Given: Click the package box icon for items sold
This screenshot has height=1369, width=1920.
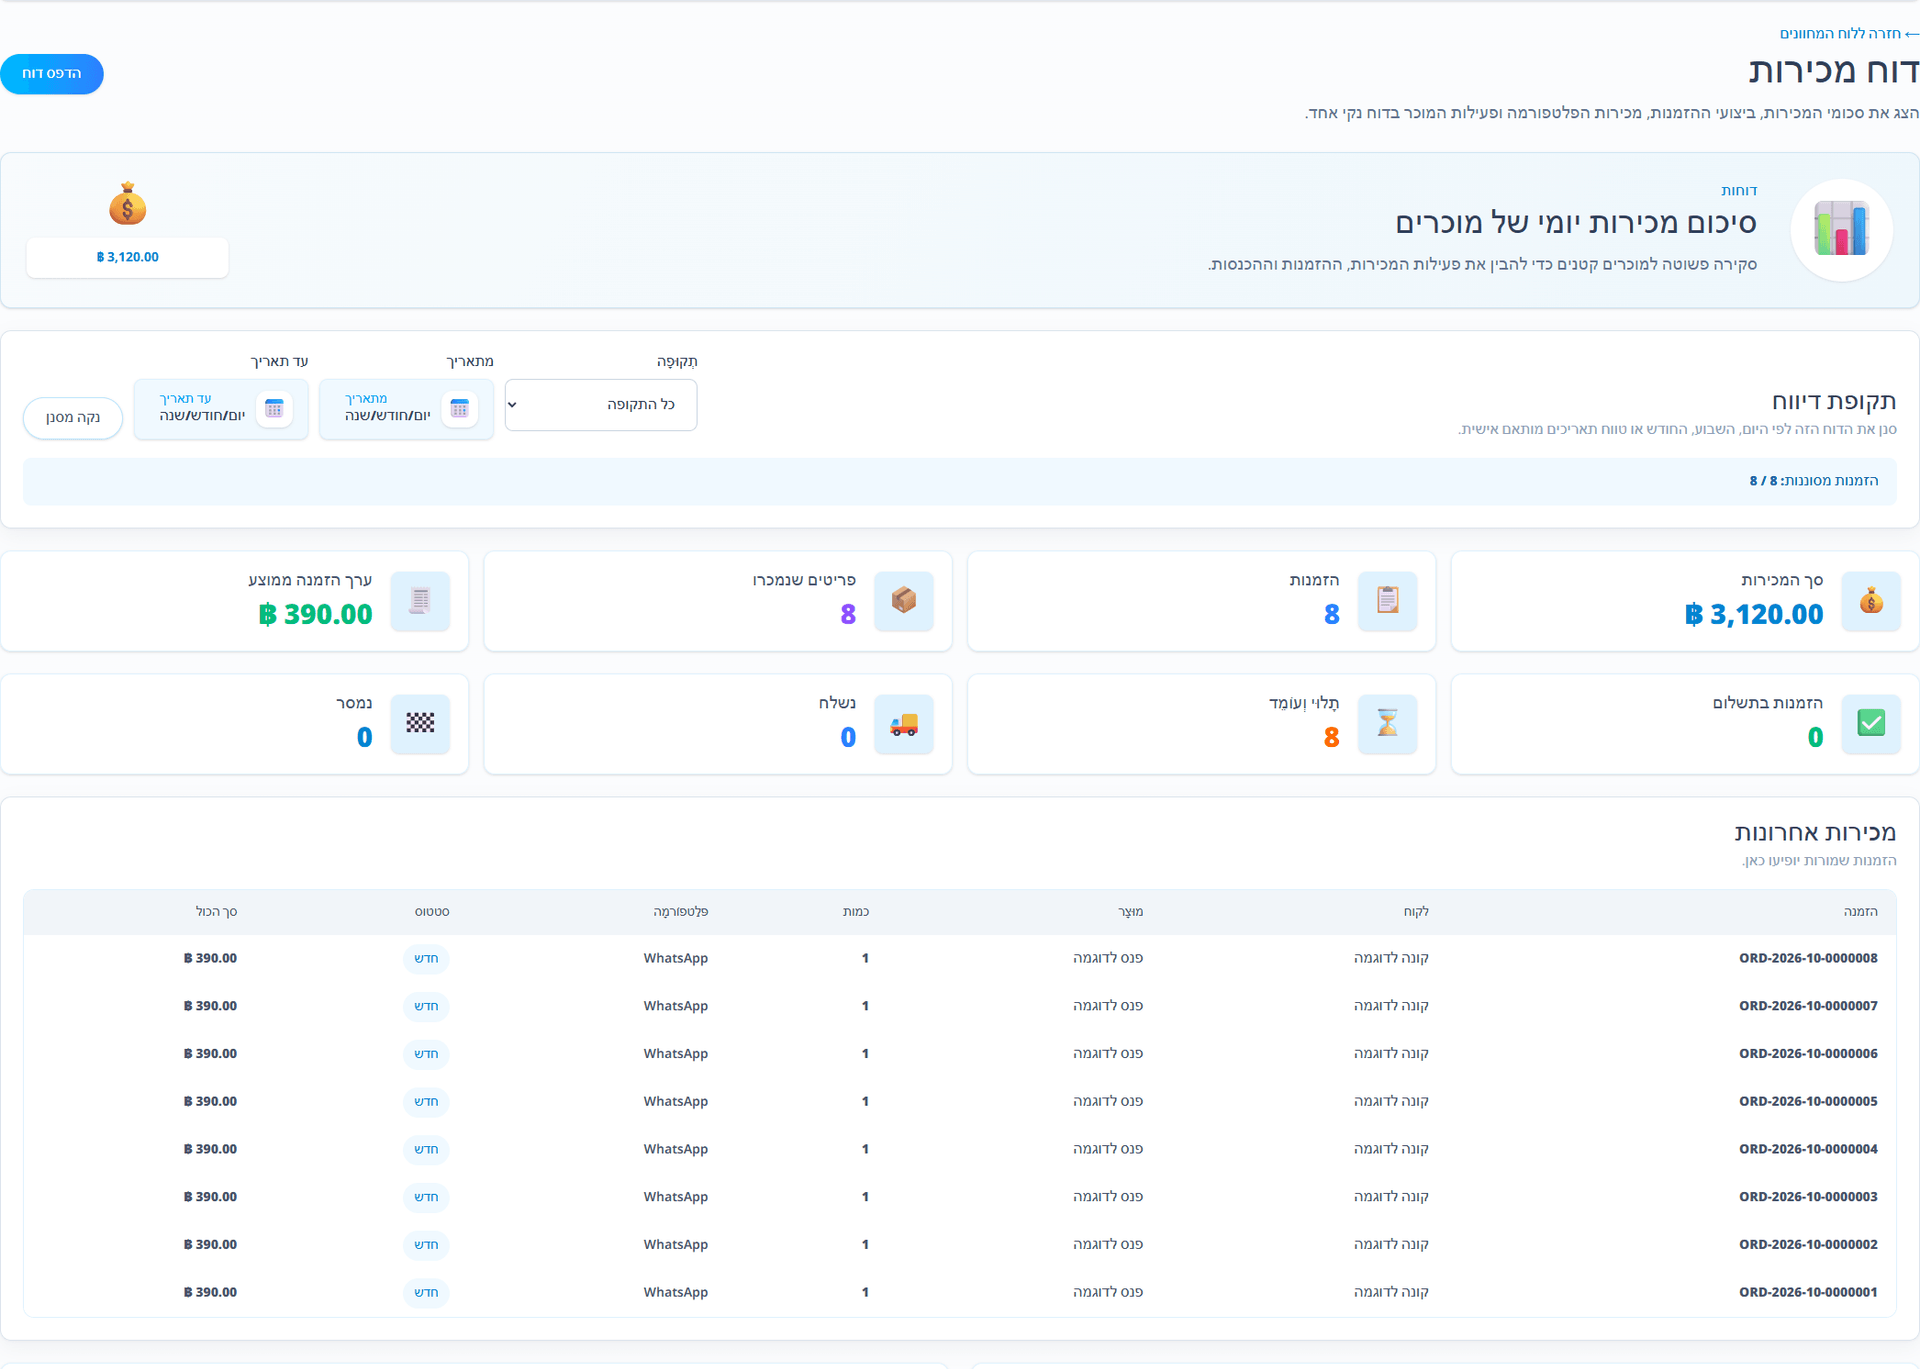Looking at the screenshot, I should click(904, 601).
